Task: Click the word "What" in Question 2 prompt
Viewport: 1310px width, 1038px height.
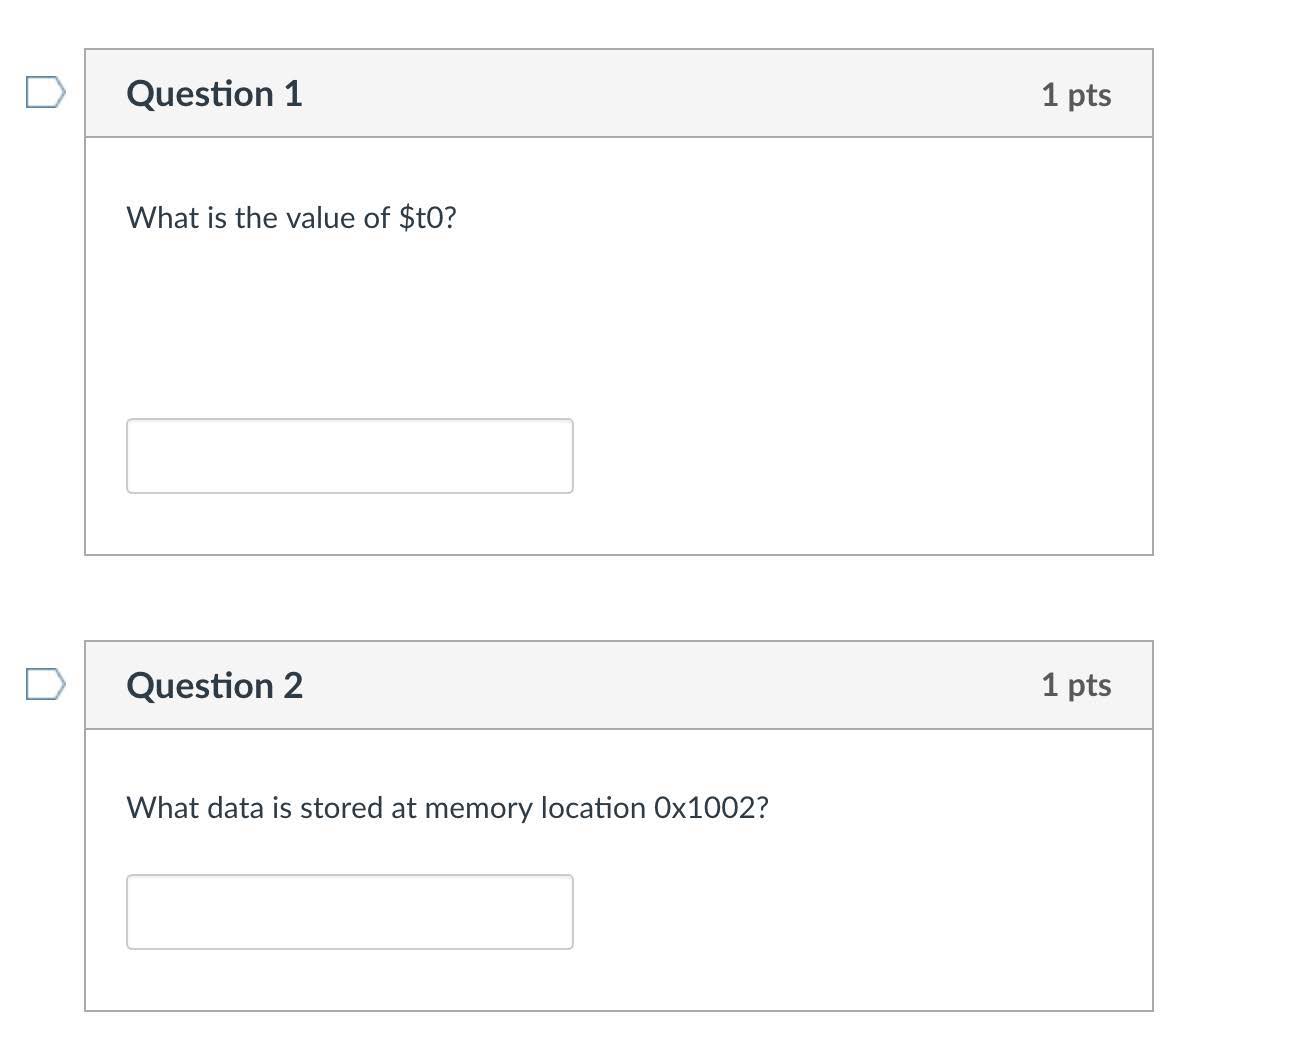Action: pos(163,808)
